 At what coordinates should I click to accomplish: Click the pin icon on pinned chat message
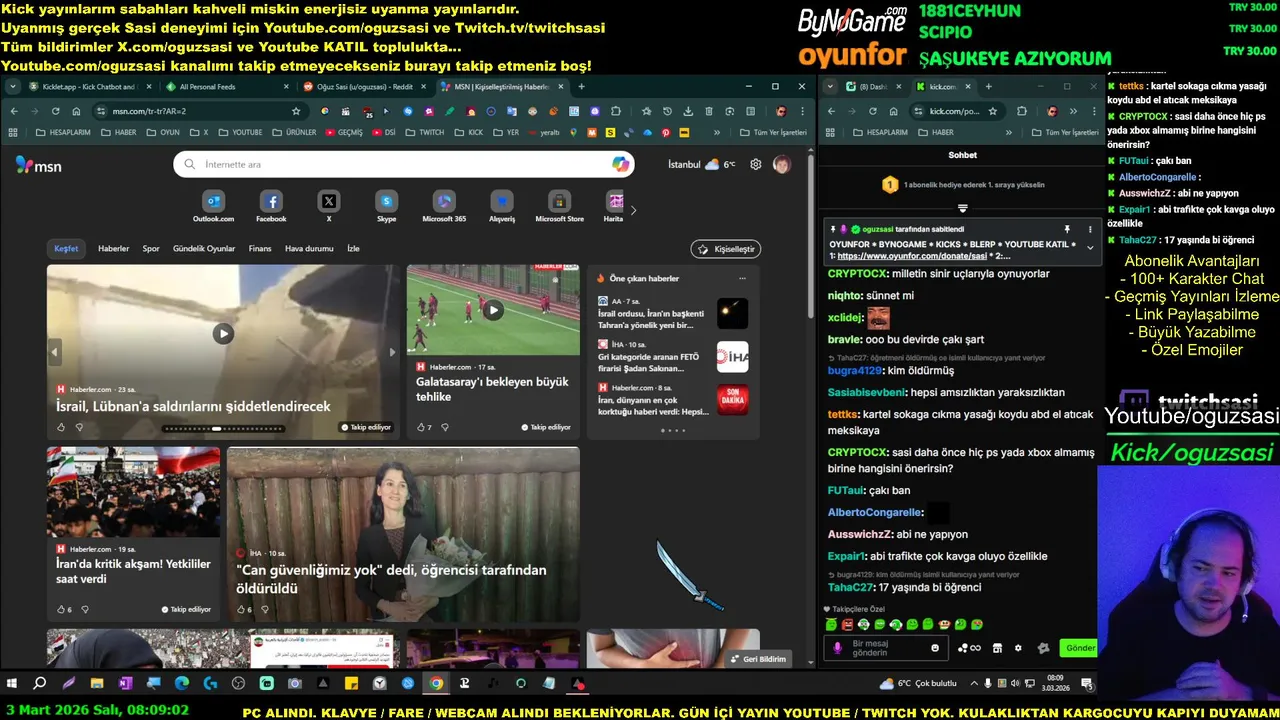point(1067,229)
